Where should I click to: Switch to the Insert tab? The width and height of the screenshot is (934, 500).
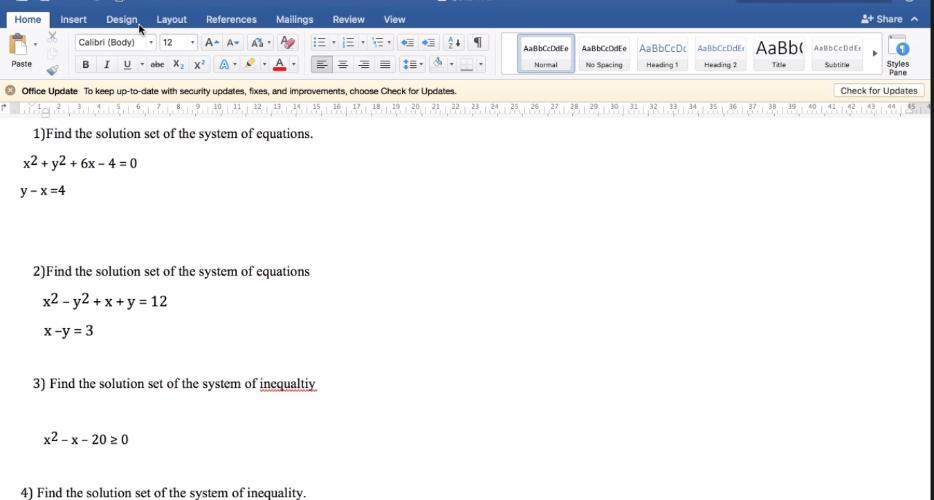pyautogui.click(x=73, y=19)
